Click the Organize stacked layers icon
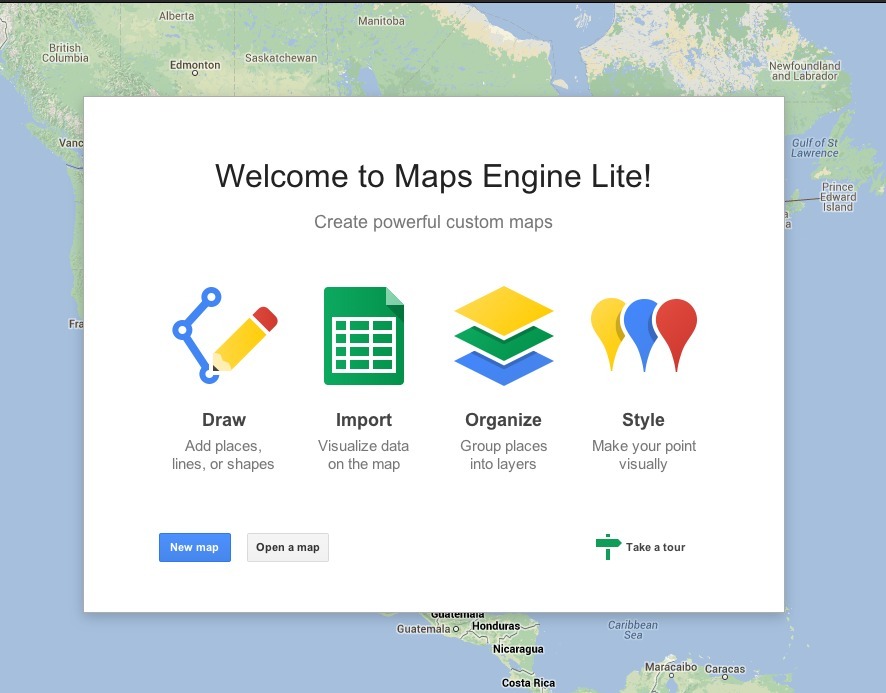 [503, 336]
